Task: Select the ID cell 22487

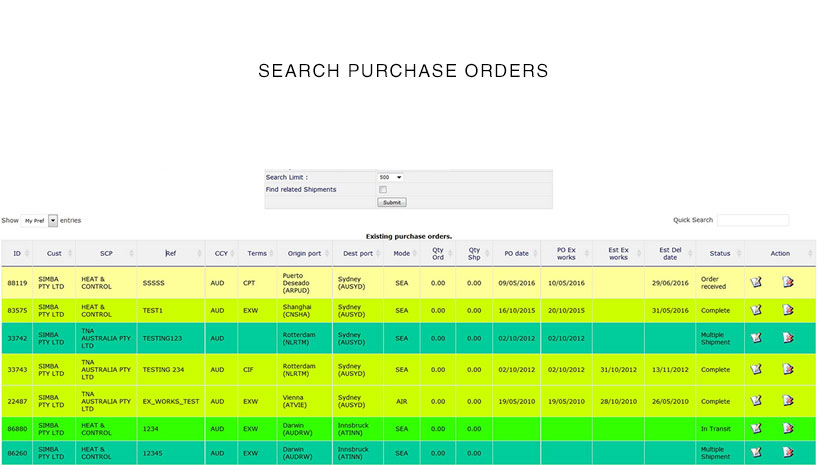Action: point(17,401)
